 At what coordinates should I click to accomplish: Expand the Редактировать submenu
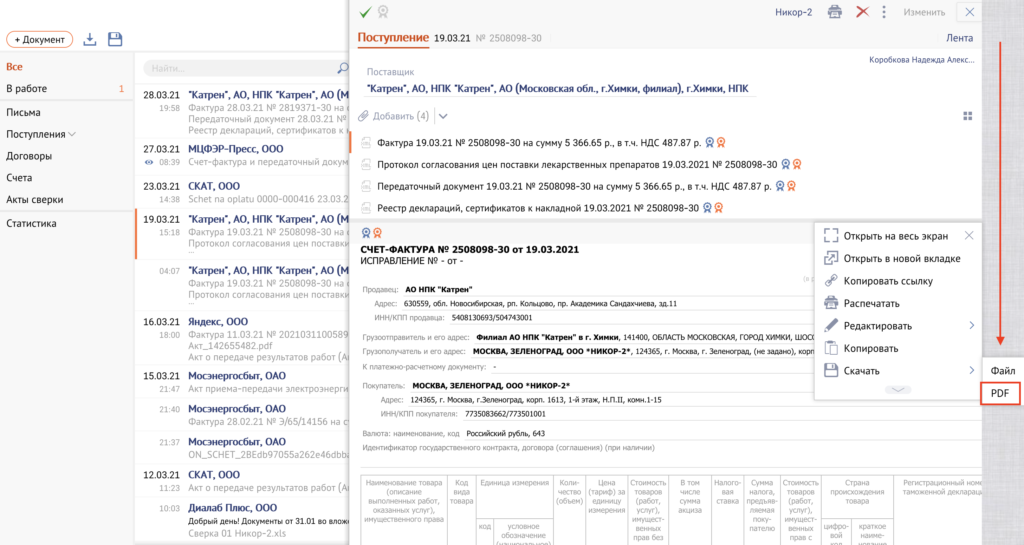(x=971, y=326)
